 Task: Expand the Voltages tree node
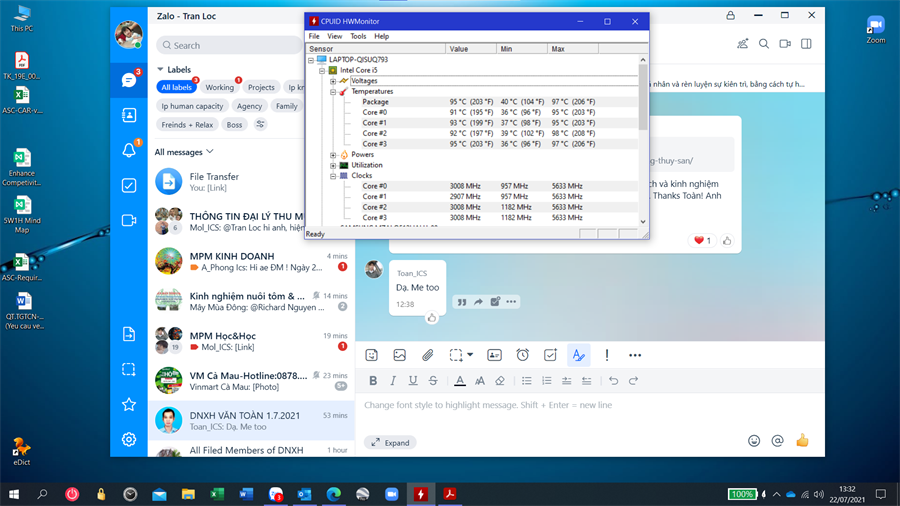click(333, 81)
